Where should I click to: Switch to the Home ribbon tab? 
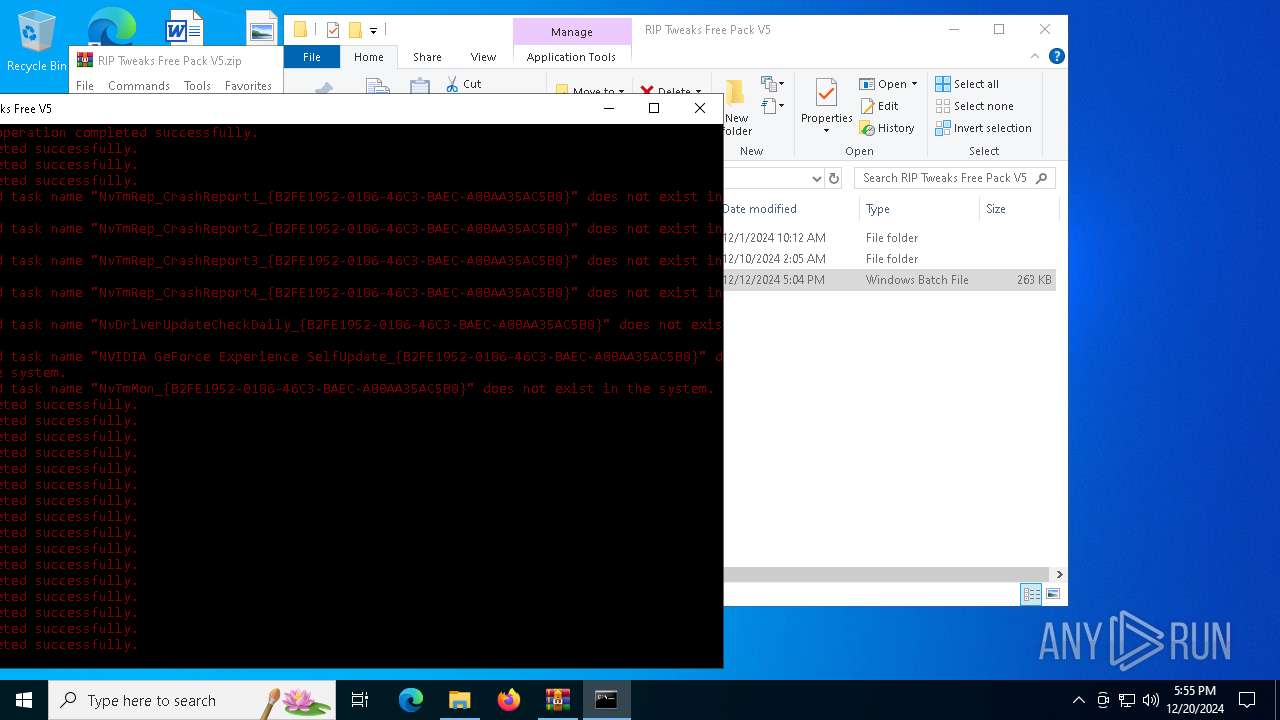point(368,57)
